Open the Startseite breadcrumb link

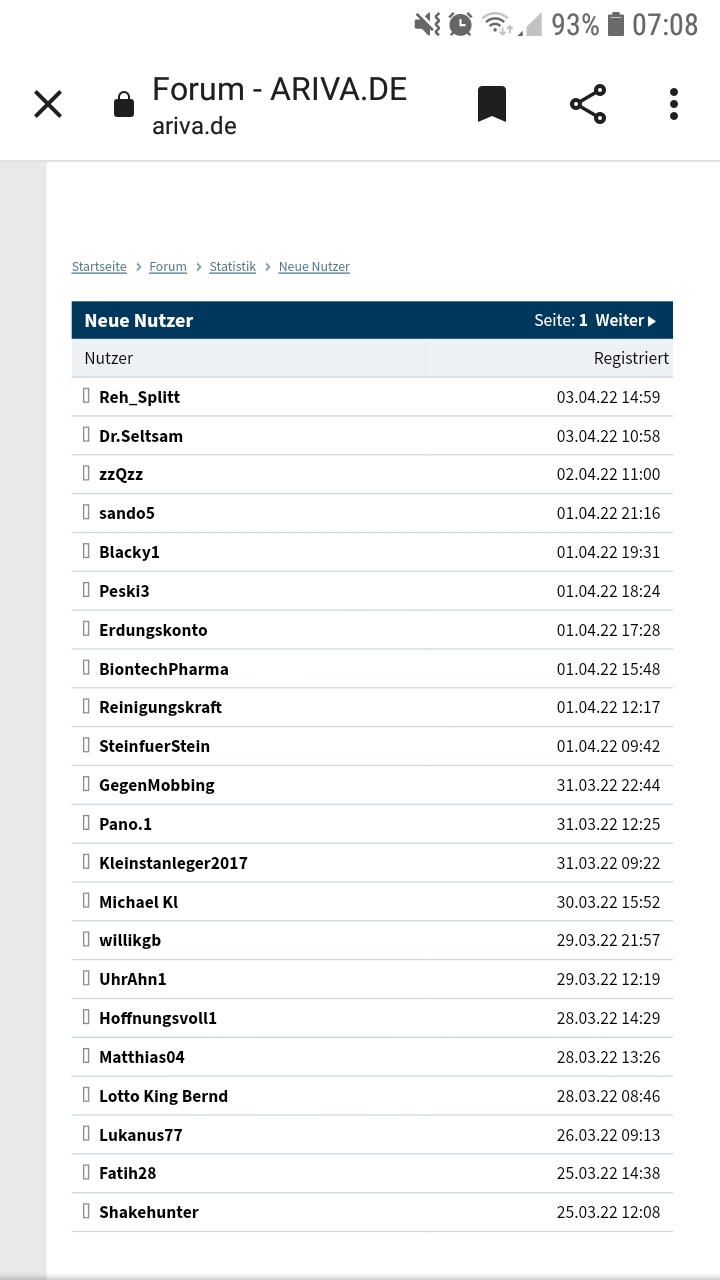99,266
